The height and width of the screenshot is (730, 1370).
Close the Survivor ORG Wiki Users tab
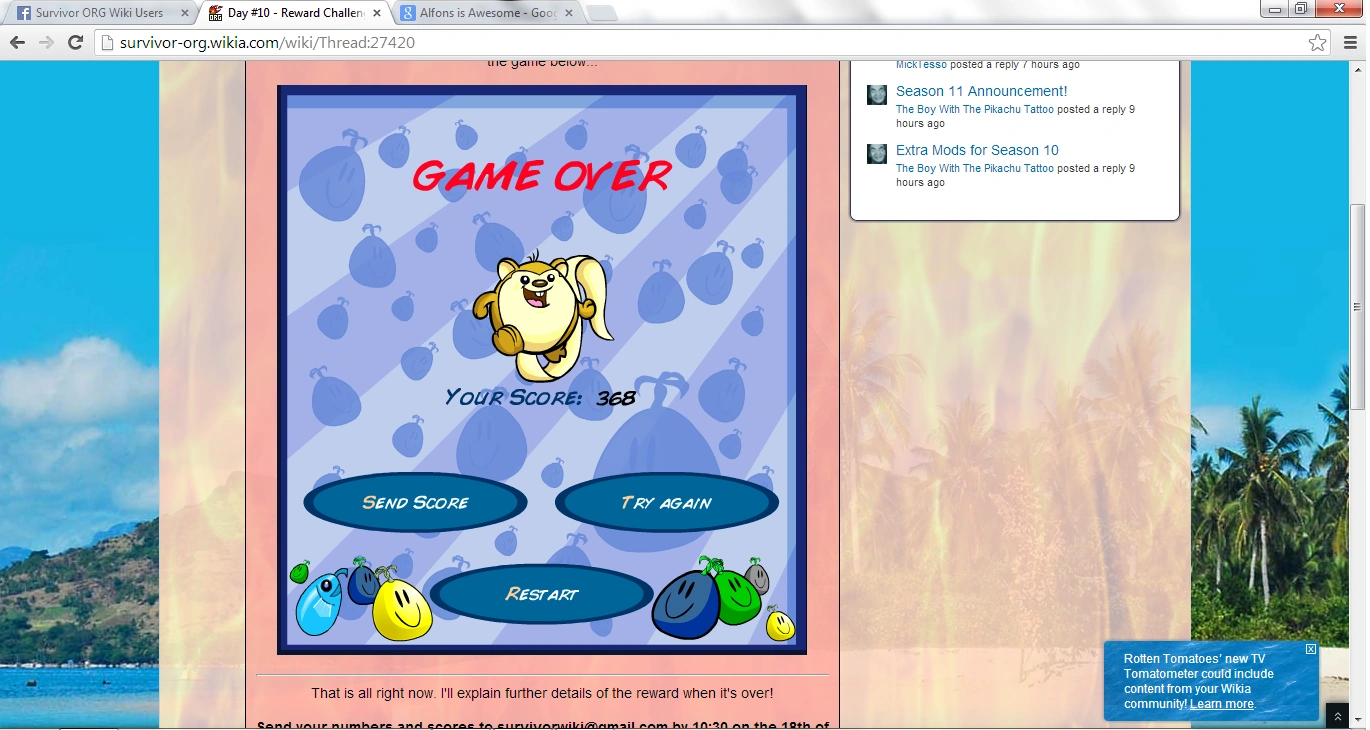[184, 14]
